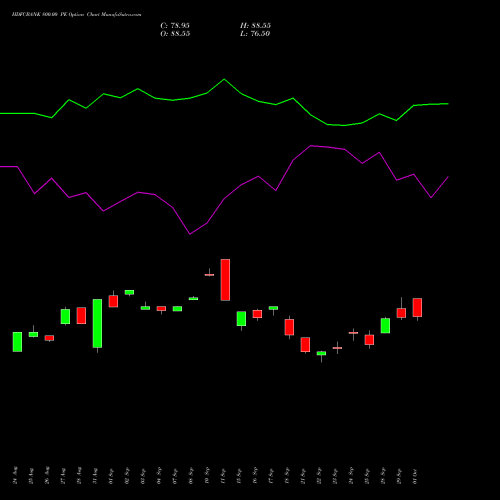Click the tall red candle on 11 Sep

pos(225,280)
